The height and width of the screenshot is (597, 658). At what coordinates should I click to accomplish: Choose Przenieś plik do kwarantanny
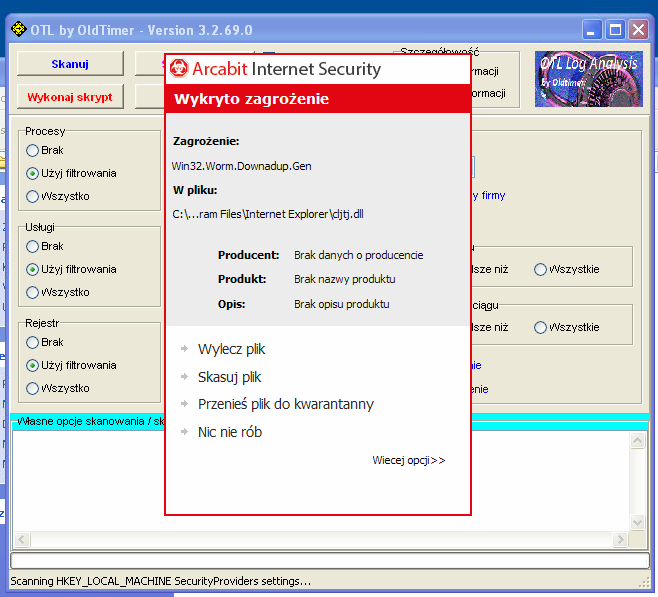pos(286,404)
